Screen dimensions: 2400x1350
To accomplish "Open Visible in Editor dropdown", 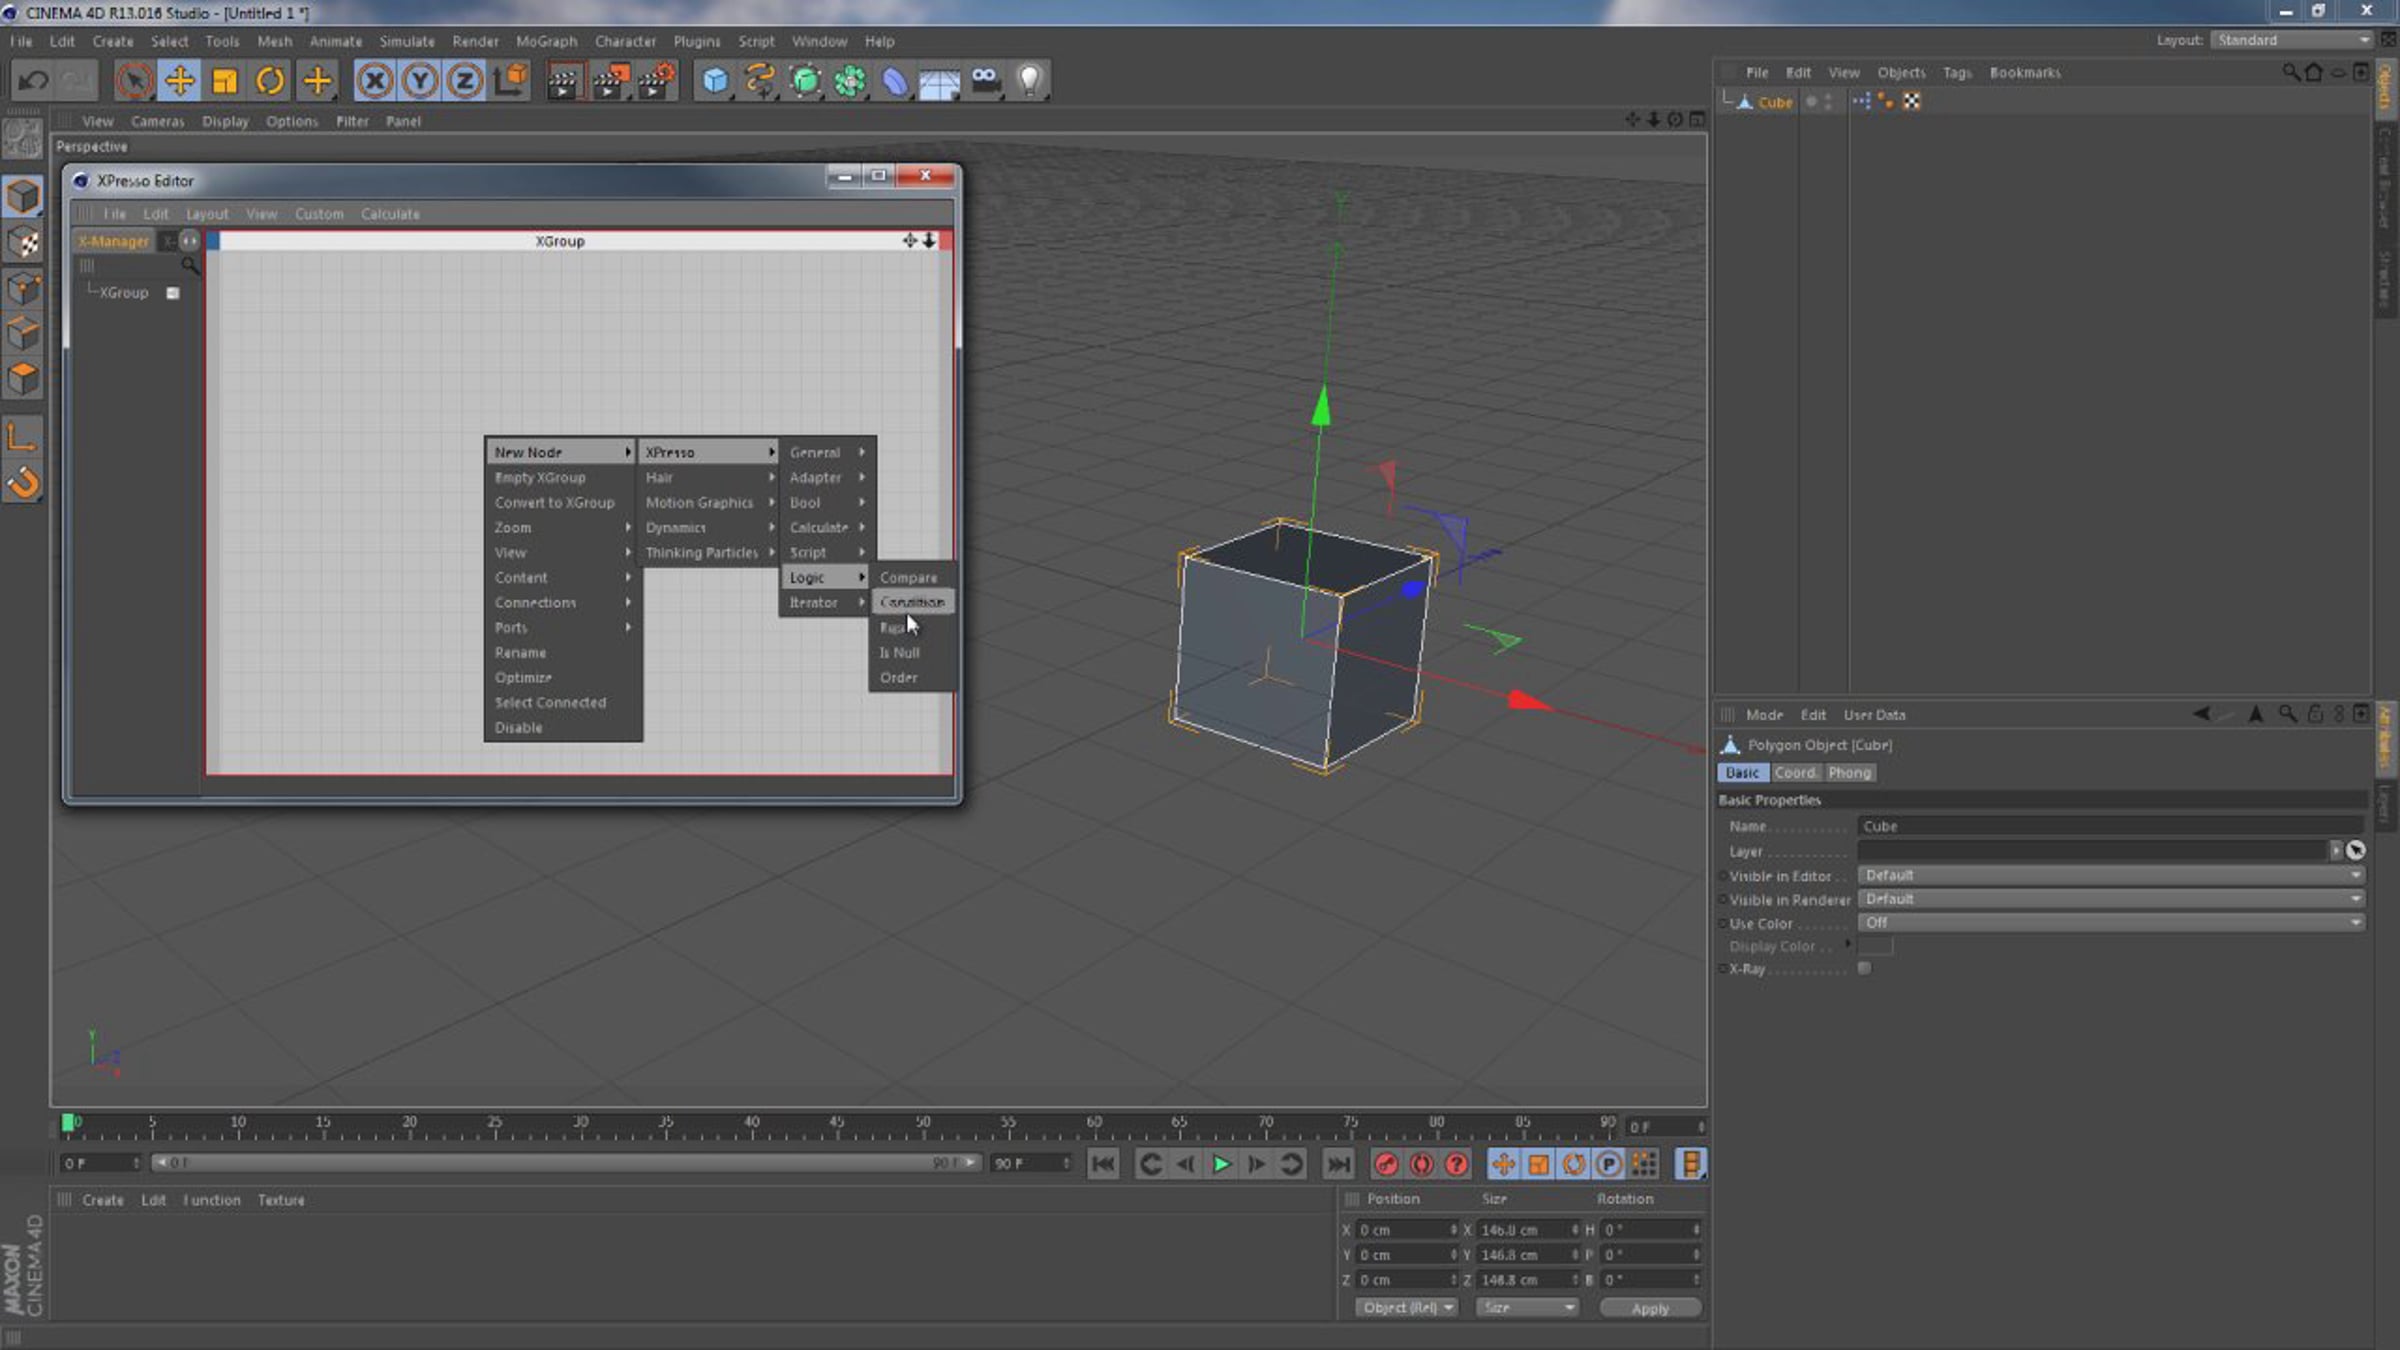I will (2111, 875).
